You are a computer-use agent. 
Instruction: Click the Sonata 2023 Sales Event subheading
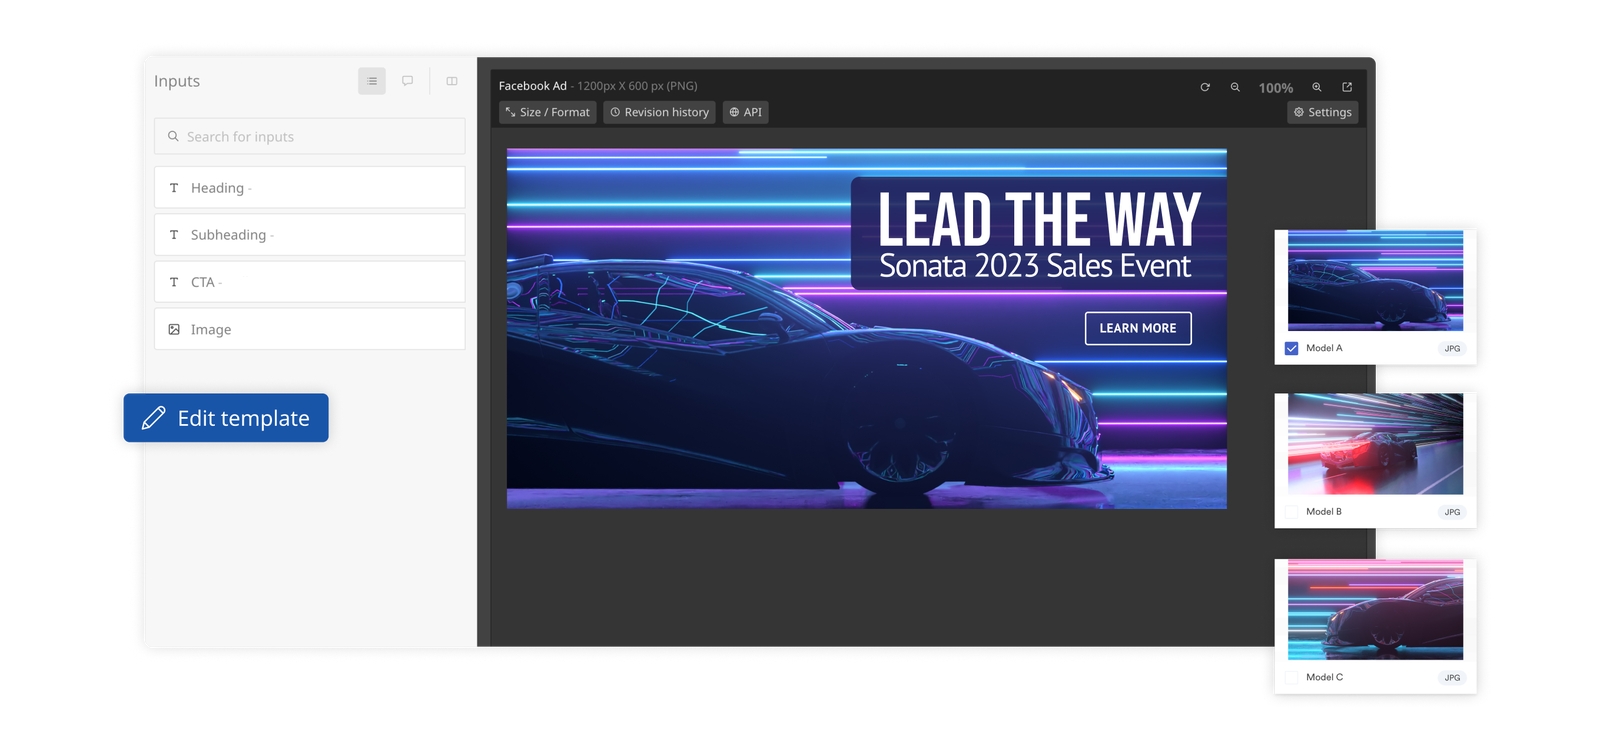(1035, 266)
